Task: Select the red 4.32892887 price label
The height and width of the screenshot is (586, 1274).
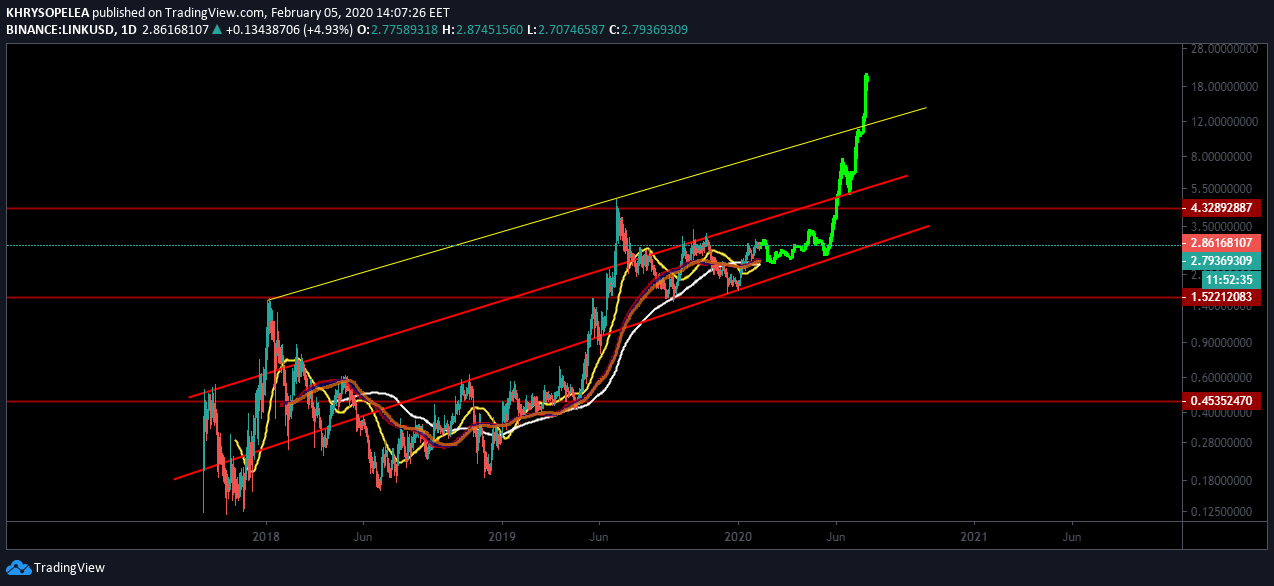Action: point(1222,208)
